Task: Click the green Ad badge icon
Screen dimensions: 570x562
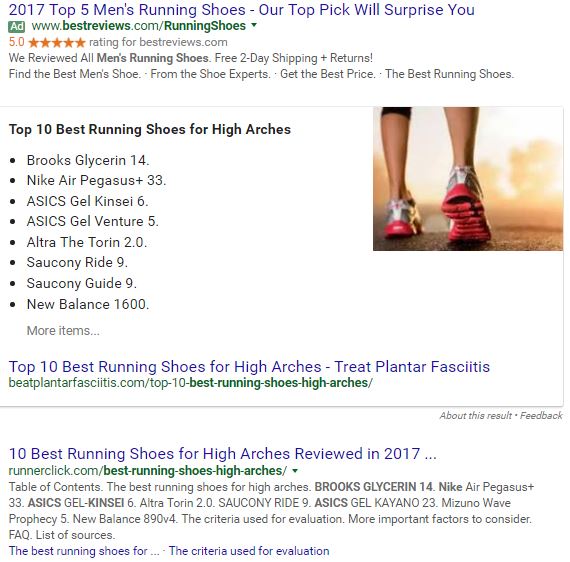Action: 17,27
